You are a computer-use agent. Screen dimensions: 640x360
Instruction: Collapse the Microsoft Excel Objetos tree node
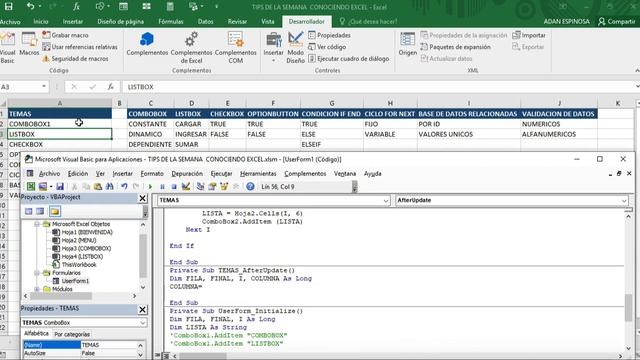click(37, 224)
